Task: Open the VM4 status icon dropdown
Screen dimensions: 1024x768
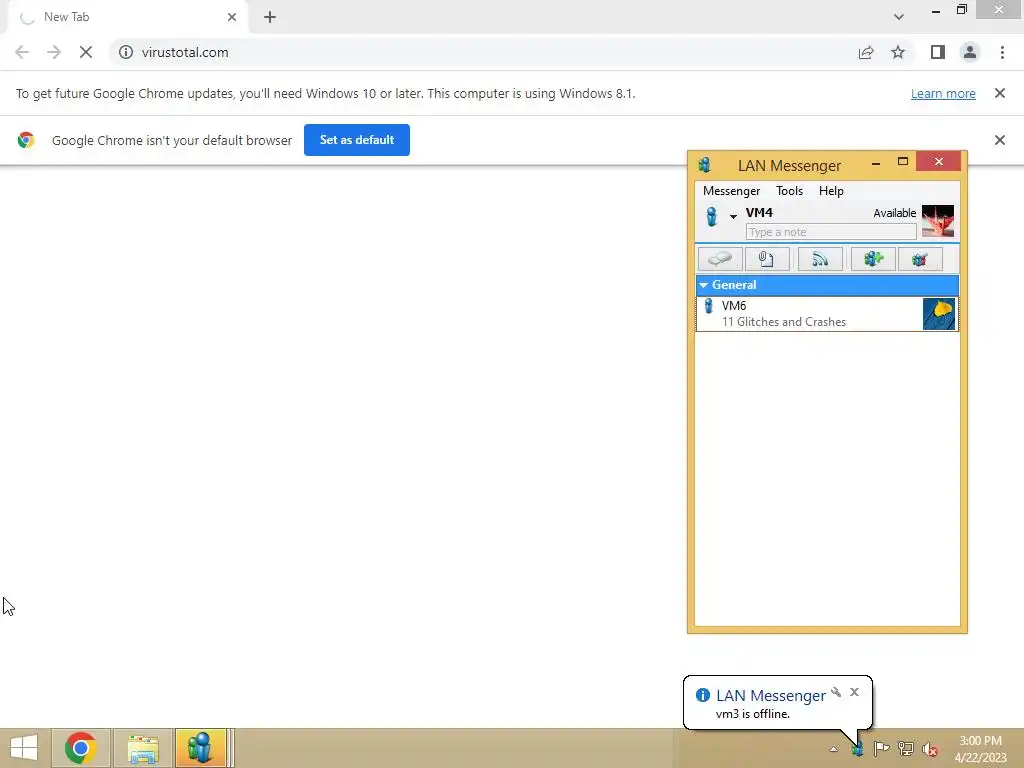Action: click(733, 216)
